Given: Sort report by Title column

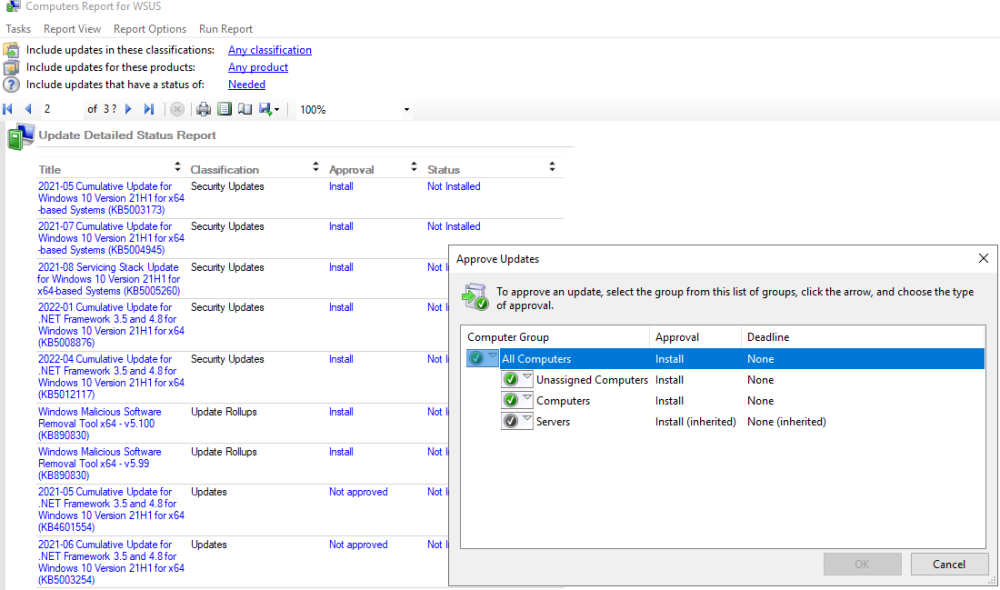Looking at the screenshot, I should point(177,166).
